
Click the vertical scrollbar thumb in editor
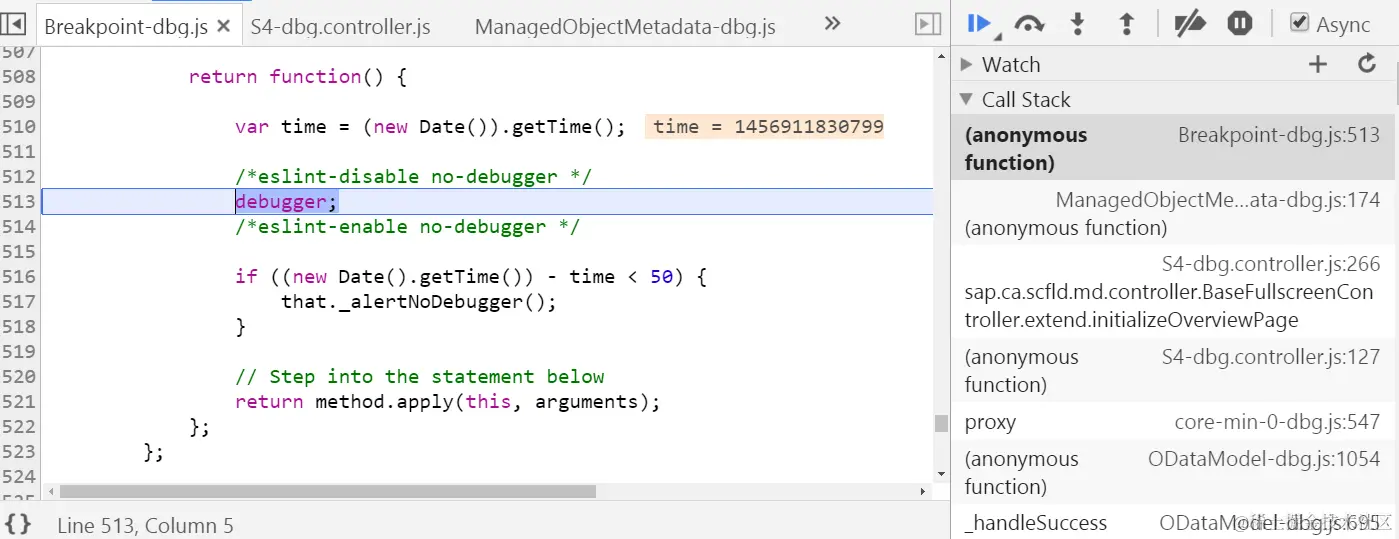(941, 423)
